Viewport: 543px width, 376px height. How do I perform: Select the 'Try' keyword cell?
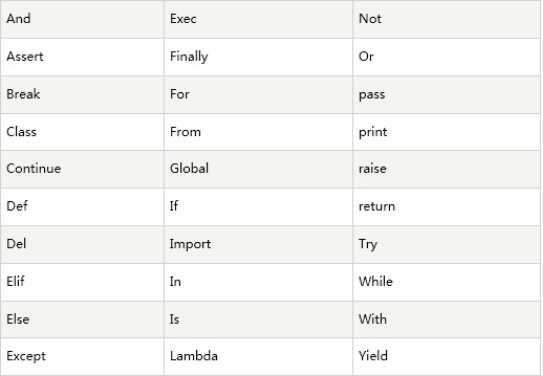(x=446, y=244)
